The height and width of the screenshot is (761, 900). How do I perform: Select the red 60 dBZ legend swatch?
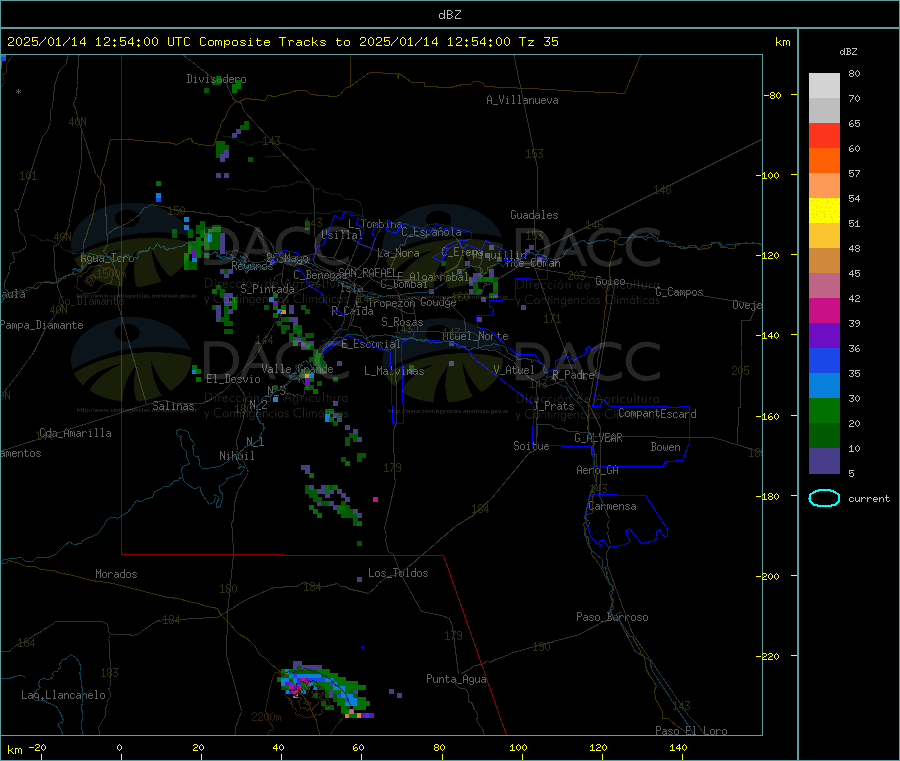(x=824, y=135)
